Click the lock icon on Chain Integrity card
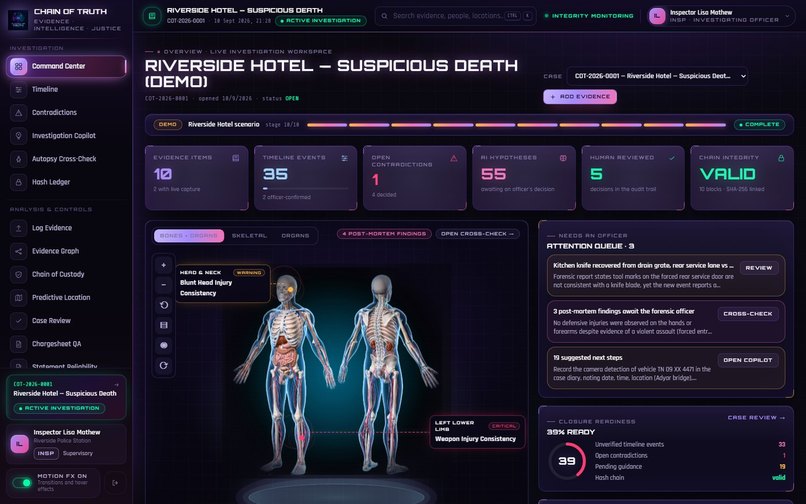This screenshot has height=504, width=806. [x=781, y=158]
